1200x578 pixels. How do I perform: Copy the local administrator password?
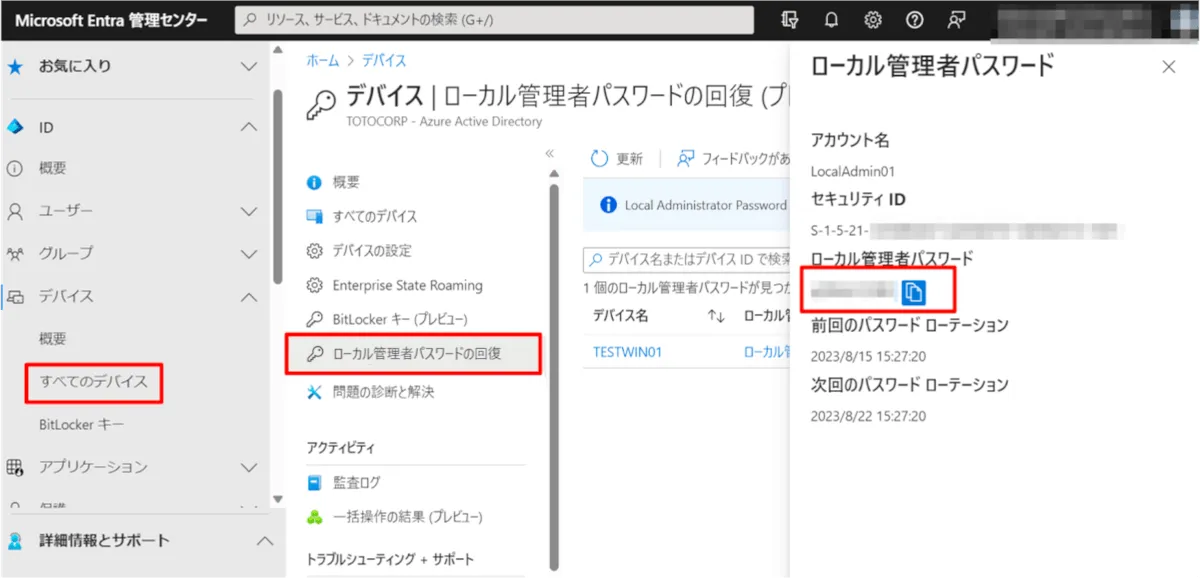tap(915, 292)
